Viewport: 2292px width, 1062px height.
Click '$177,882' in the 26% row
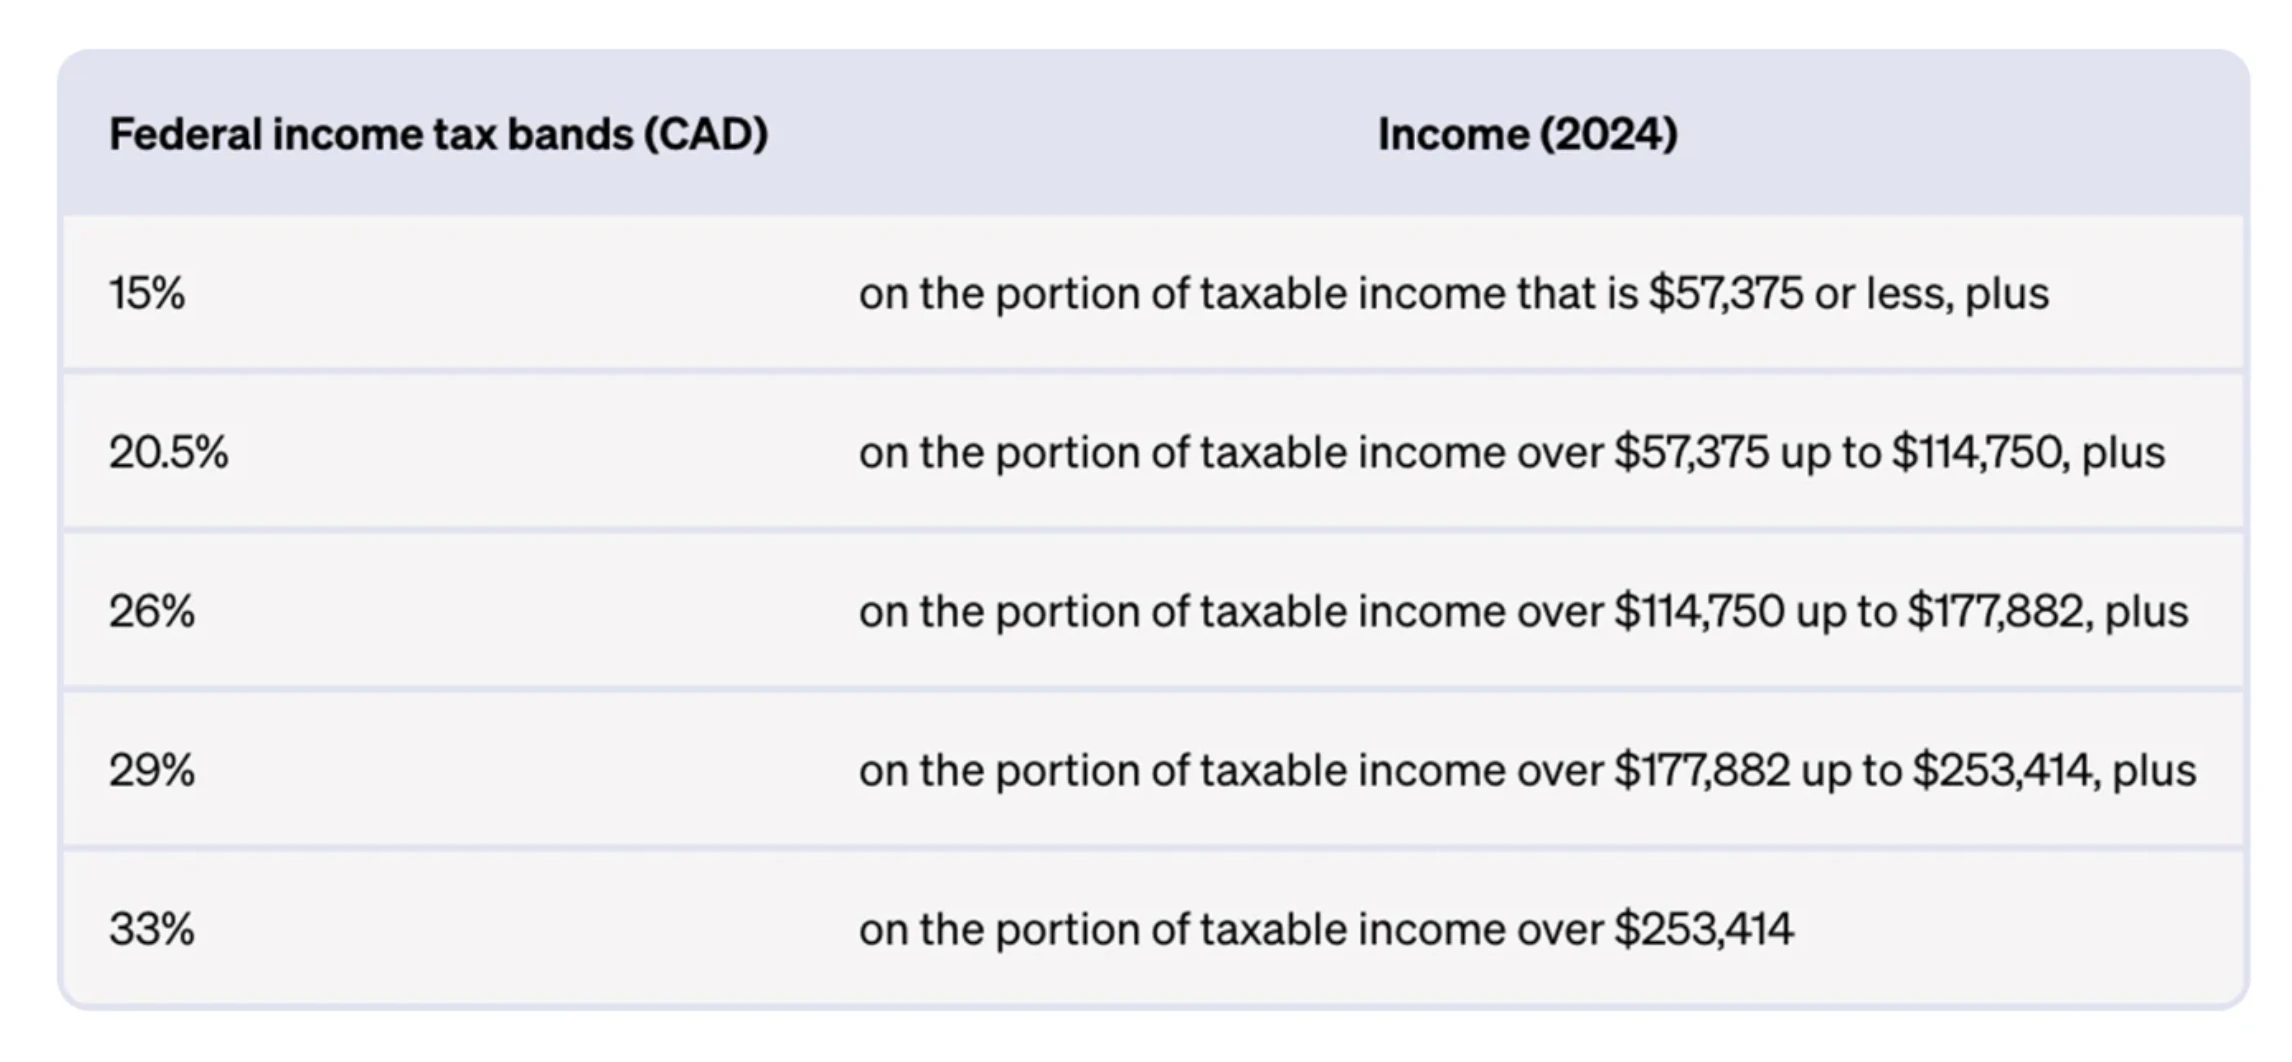coord(1995,611)
